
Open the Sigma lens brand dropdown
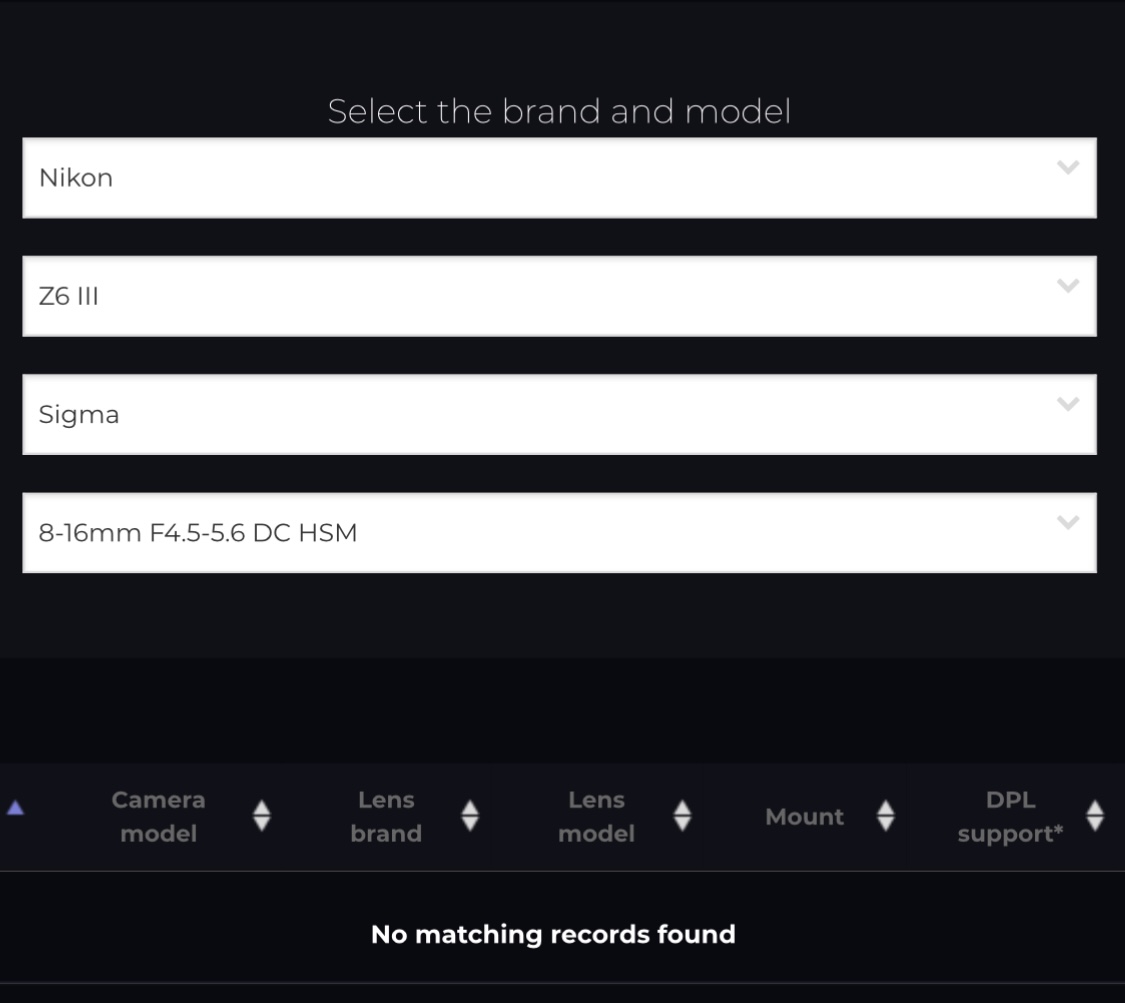tap(560, 415)
